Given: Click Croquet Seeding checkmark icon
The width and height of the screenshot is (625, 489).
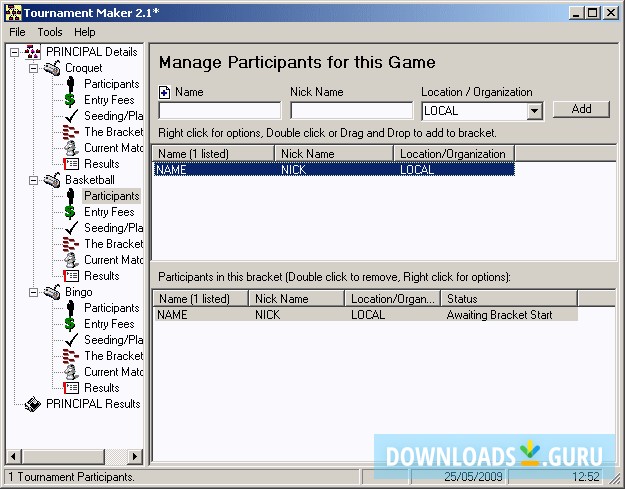Looking at the screenshot, I should pos(71,116).
